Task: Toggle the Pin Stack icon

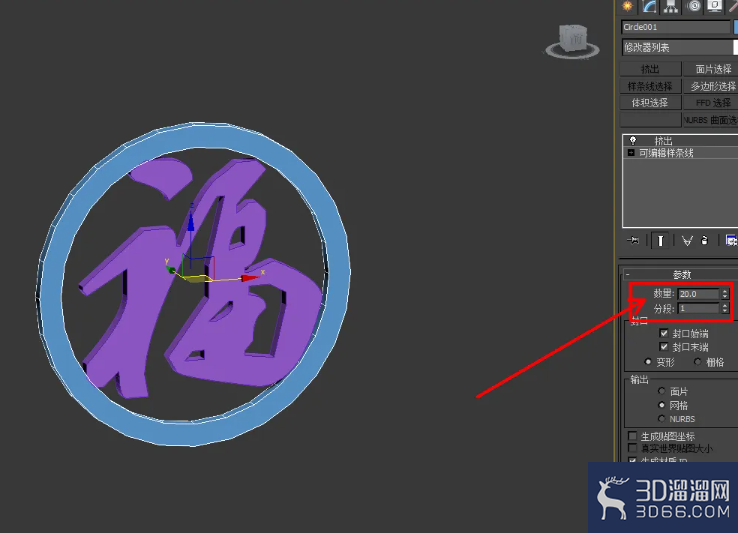Action: [x=633, y=241]
